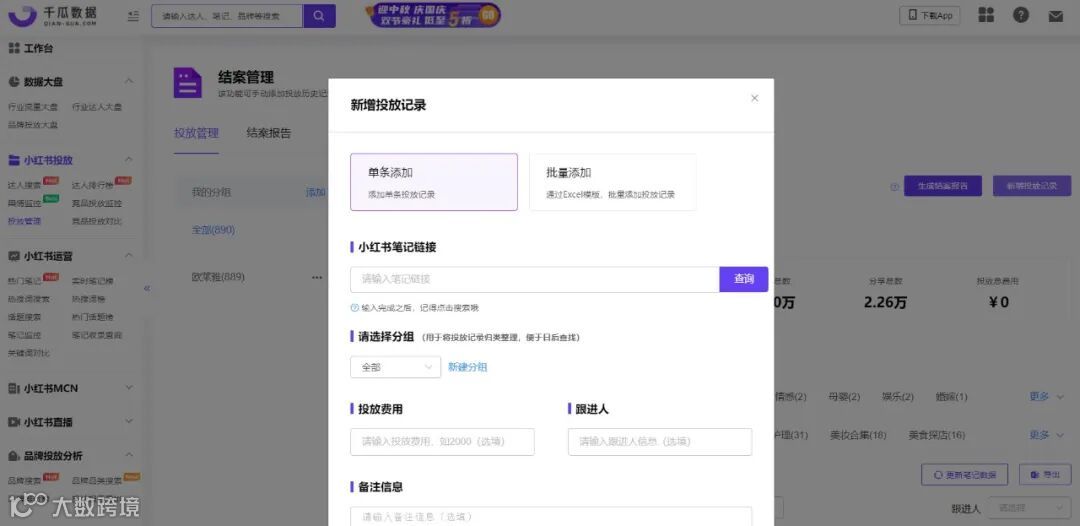Open 投放管理 in sidebar

coord(25,221)
